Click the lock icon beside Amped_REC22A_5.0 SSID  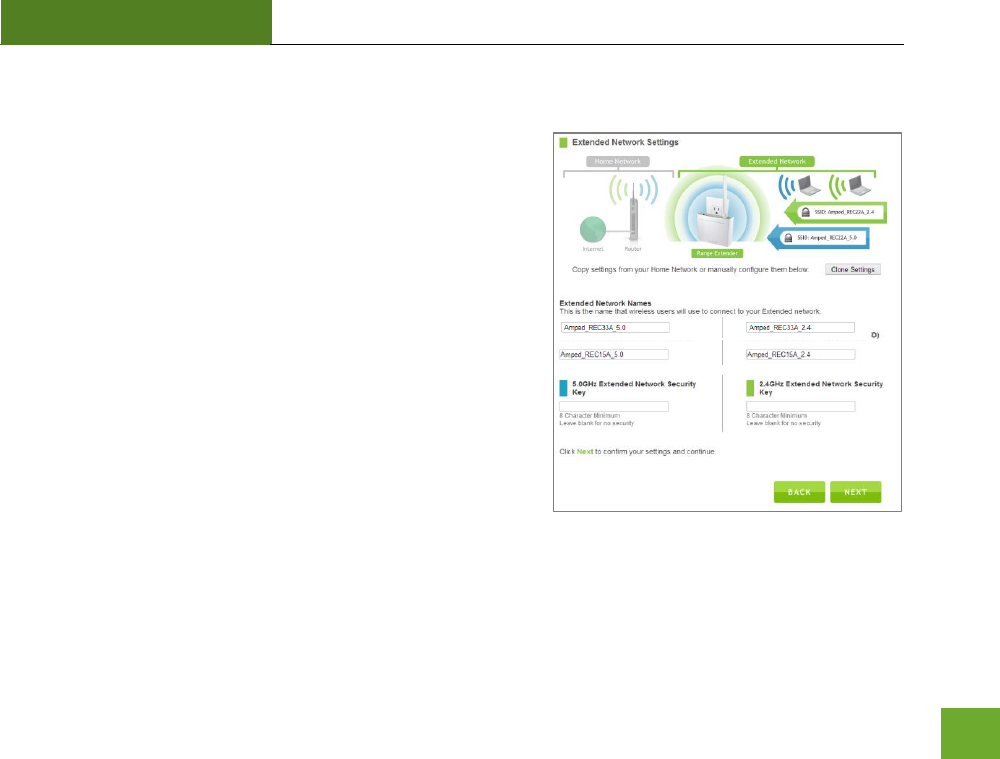coord(788,237)
